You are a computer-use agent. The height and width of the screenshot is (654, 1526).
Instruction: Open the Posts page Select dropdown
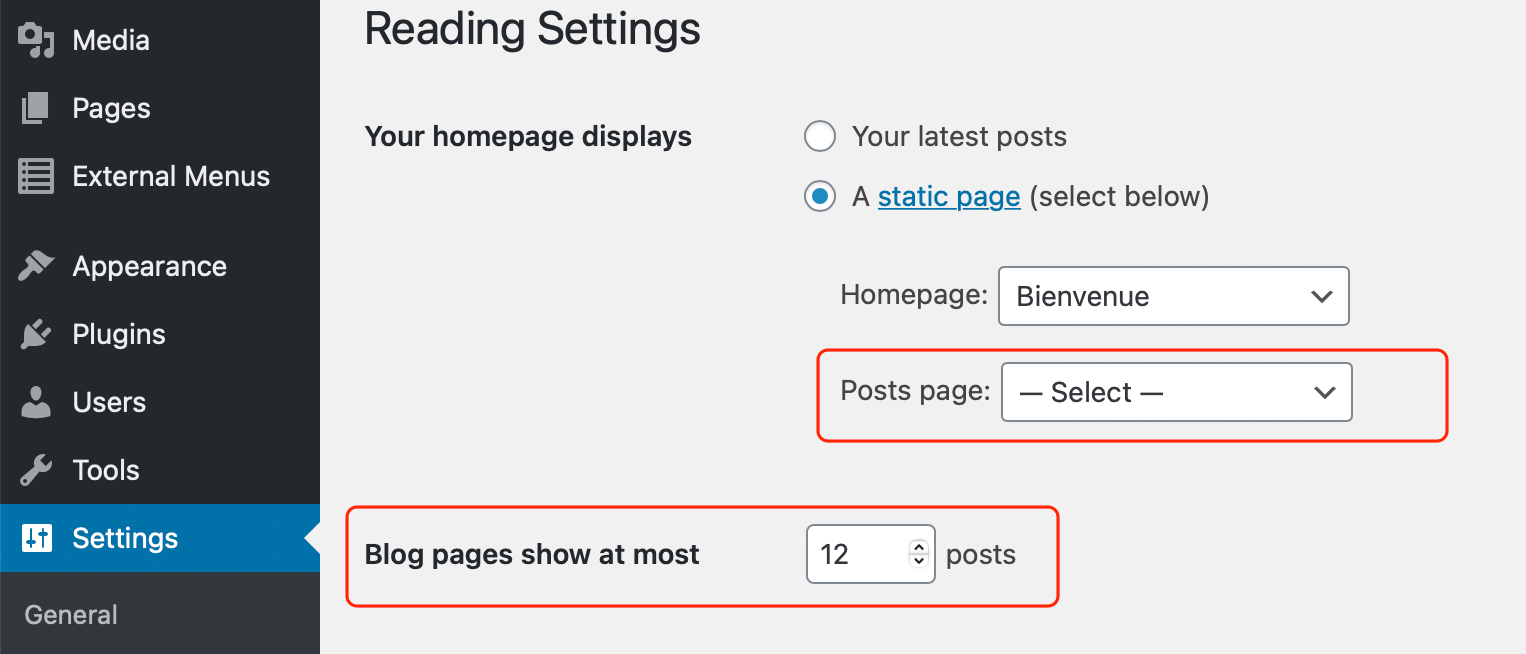1176,392
